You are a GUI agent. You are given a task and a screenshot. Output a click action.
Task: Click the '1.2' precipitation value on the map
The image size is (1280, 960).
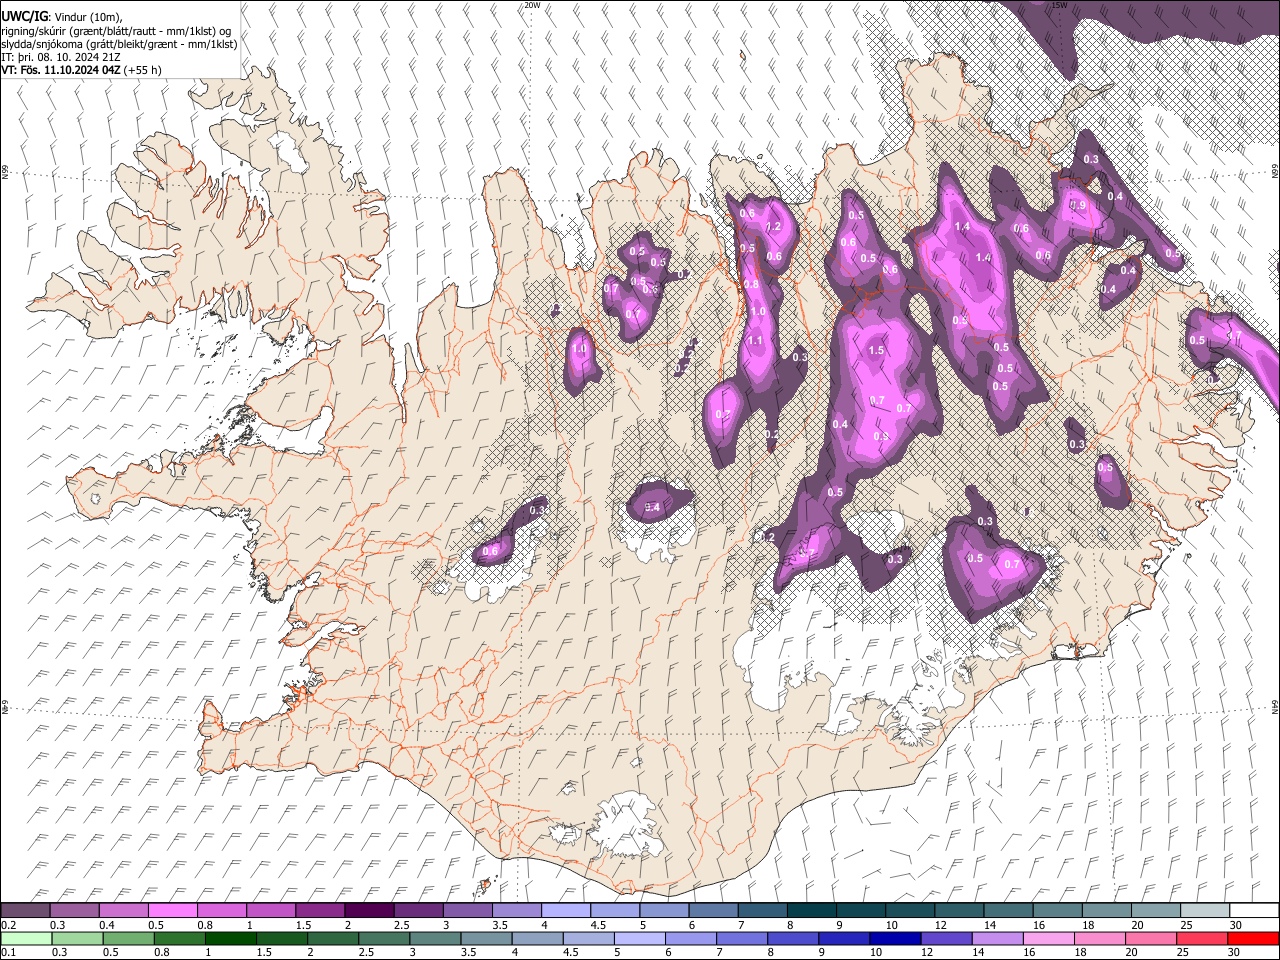pos(772,227)
